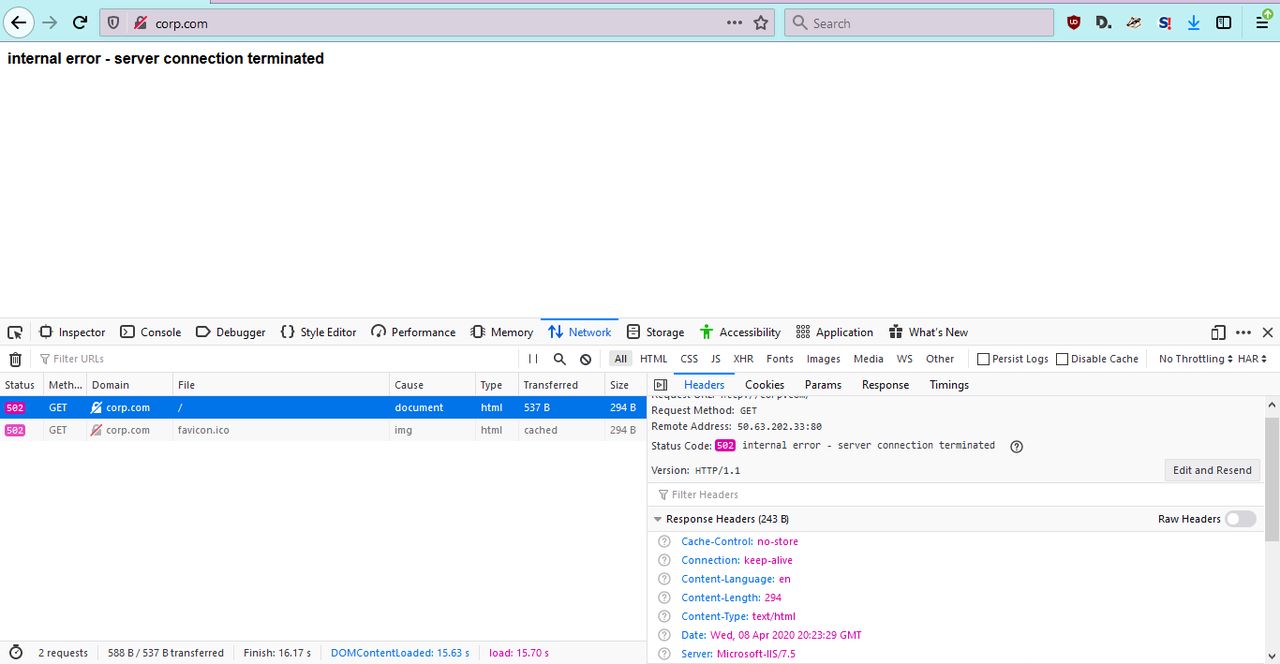Open the Timings tab in request details
Viewport: 1280px width, 664px height.
(949, 385)
